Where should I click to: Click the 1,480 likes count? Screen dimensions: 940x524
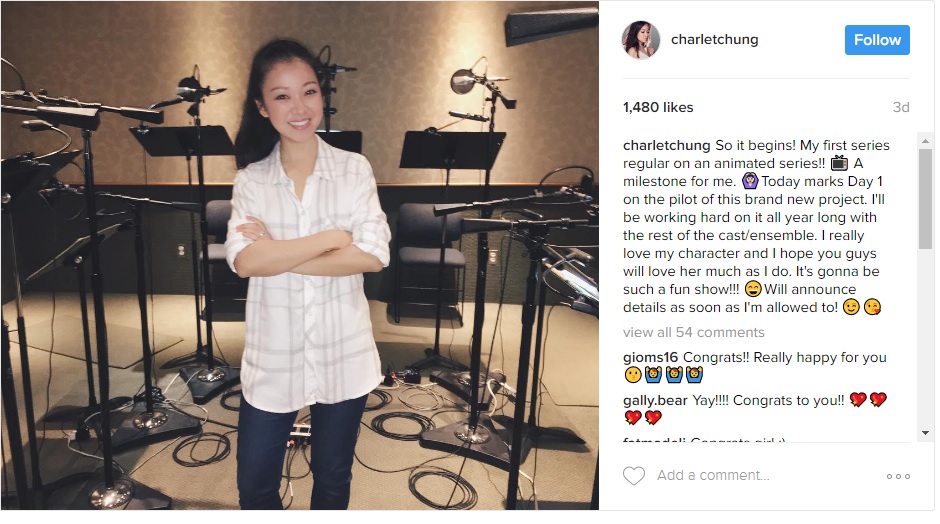658,107
